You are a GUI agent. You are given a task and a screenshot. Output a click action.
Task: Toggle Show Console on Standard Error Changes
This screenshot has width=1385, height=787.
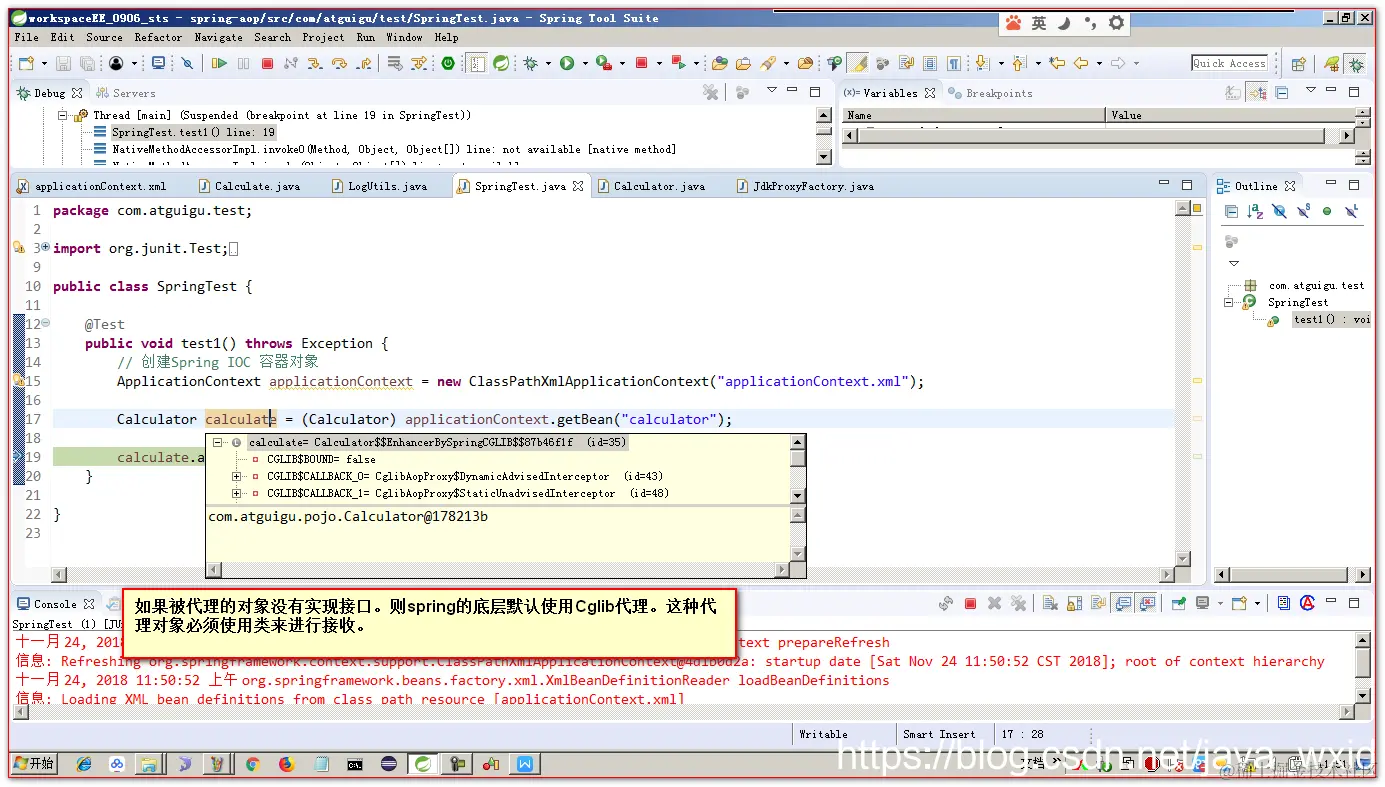click(1146, 603)
